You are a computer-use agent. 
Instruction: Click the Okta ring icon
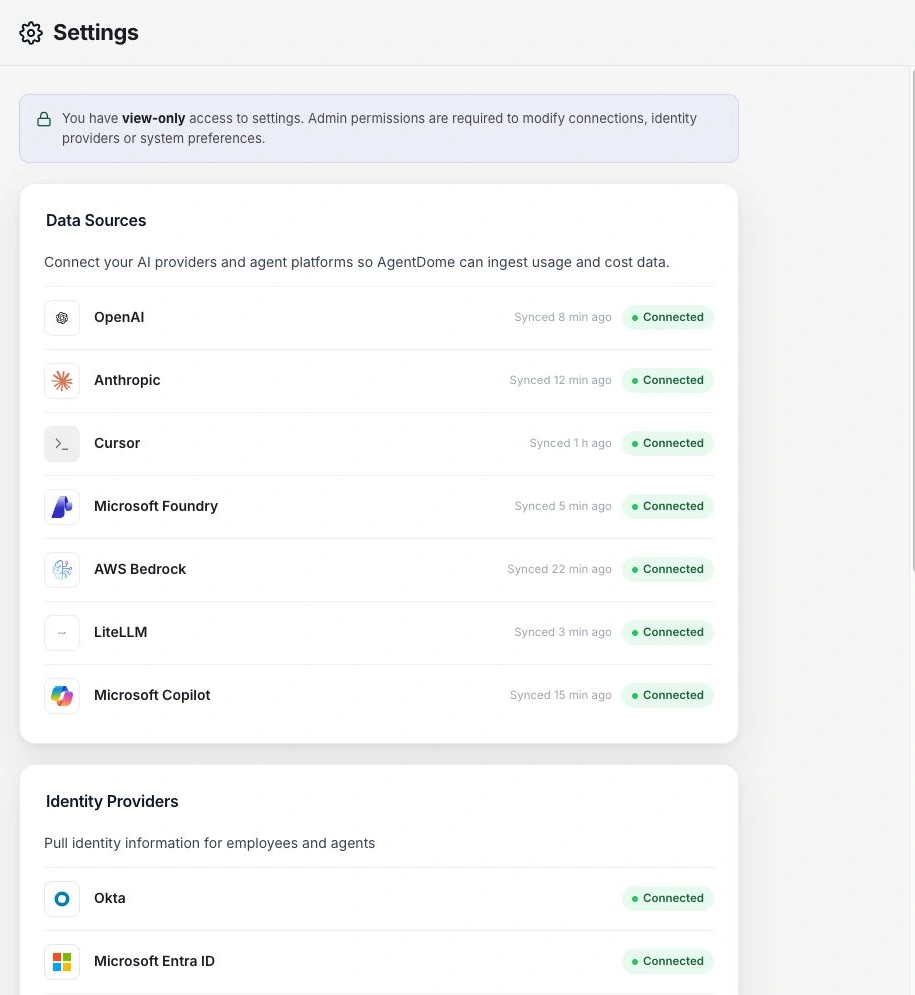pyautogui.click(x=62, y=899)
